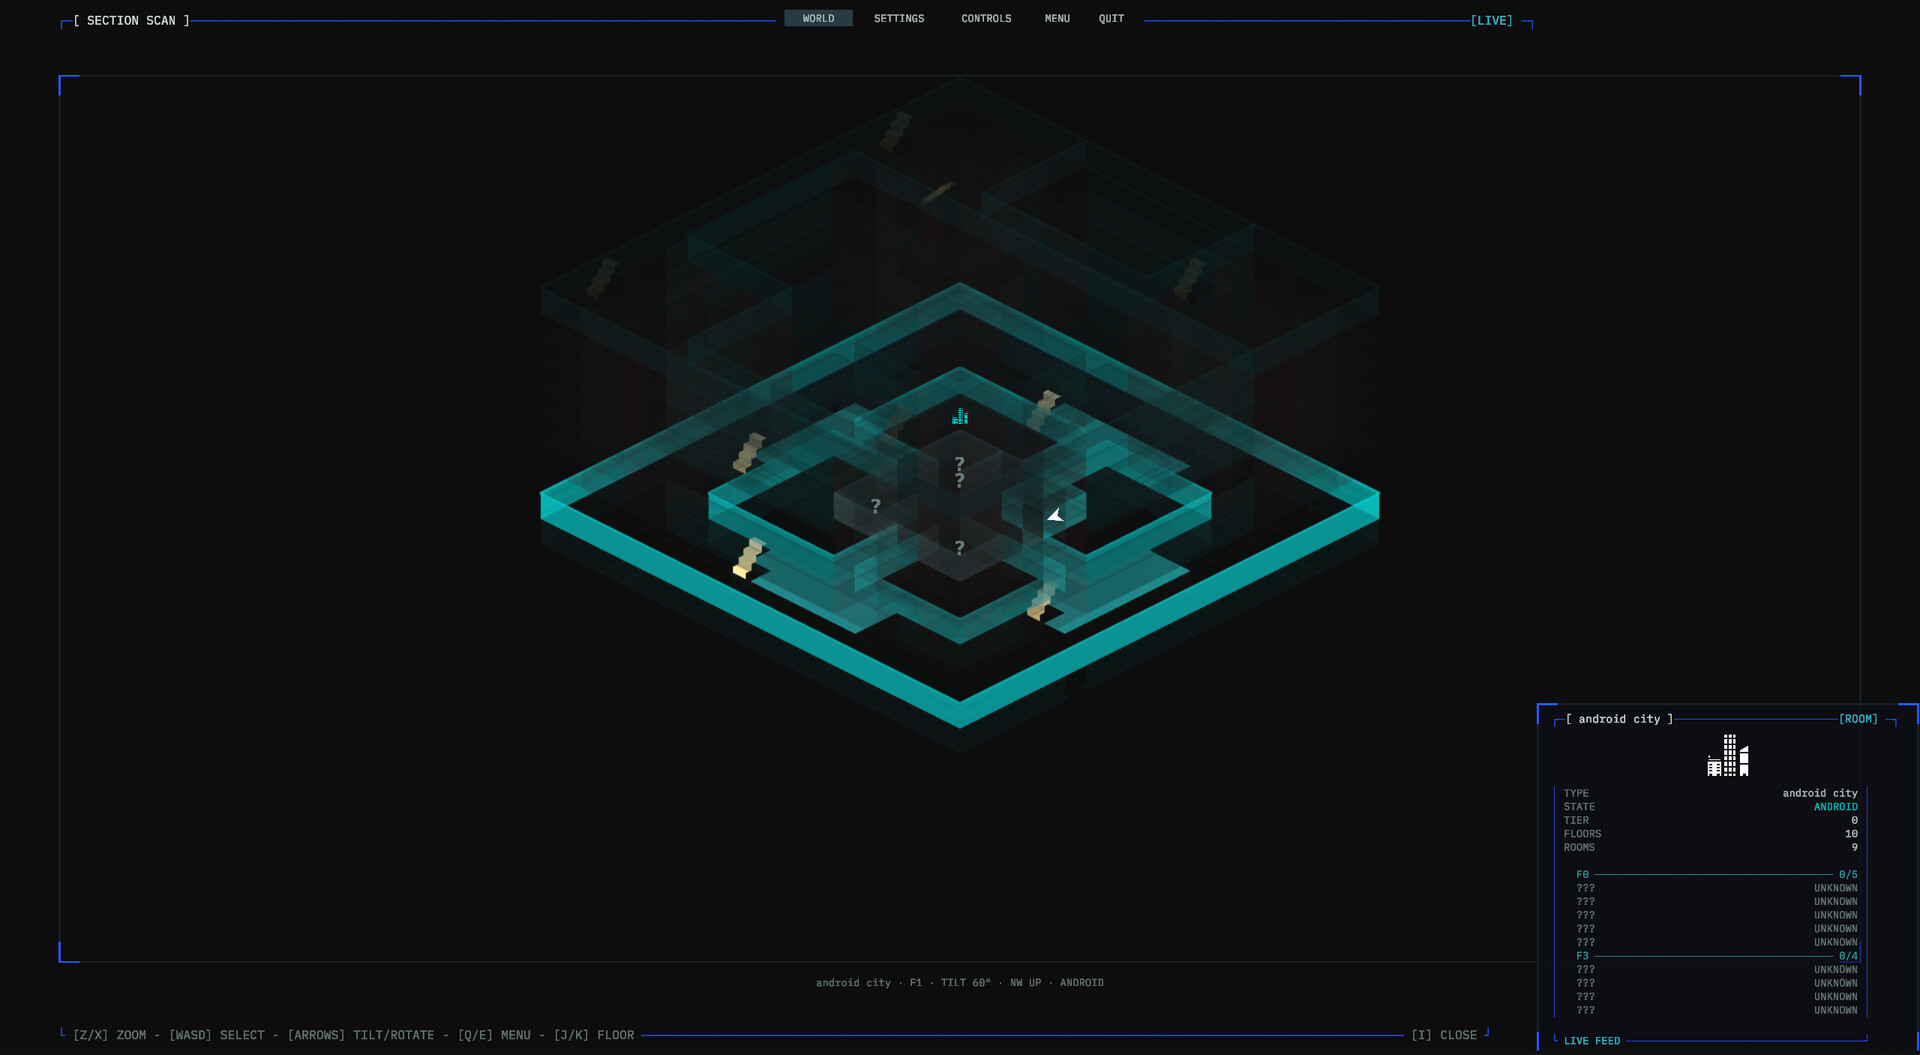
Task: Click the faded flat ramp below top staircase
Action: [938, 192]
